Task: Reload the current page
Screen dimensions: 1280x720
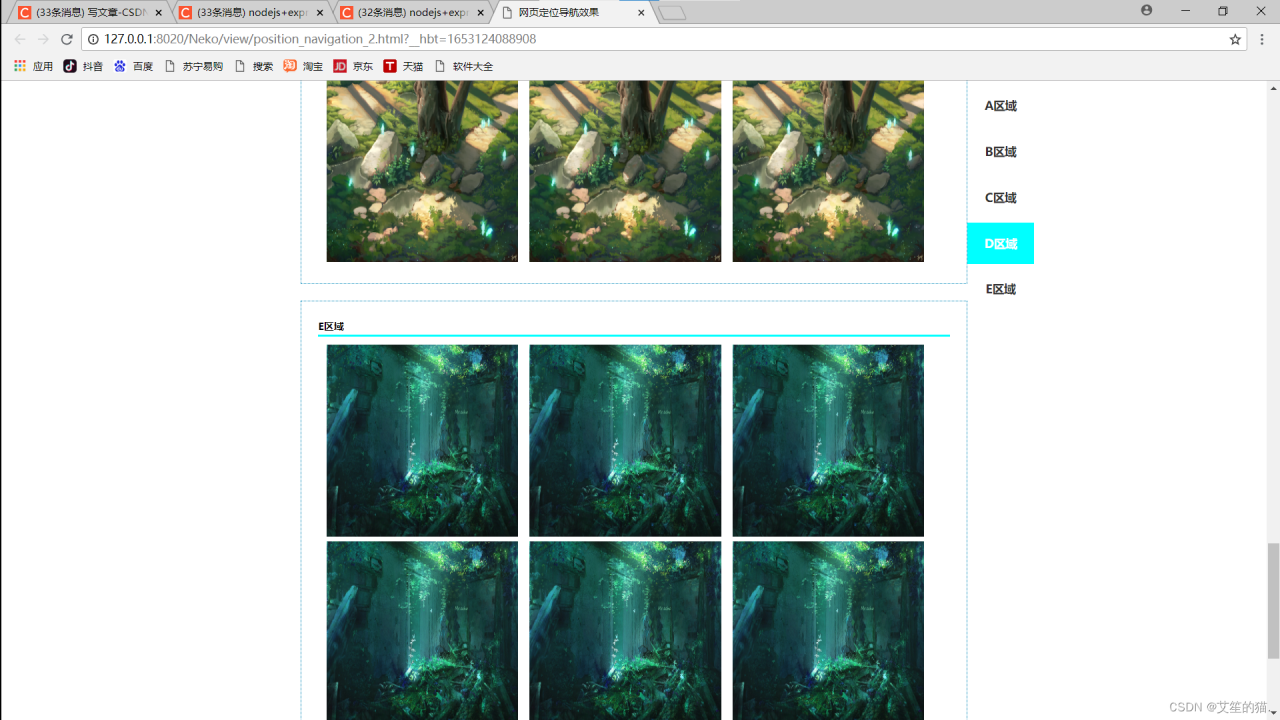Action: tap(67, 39)
